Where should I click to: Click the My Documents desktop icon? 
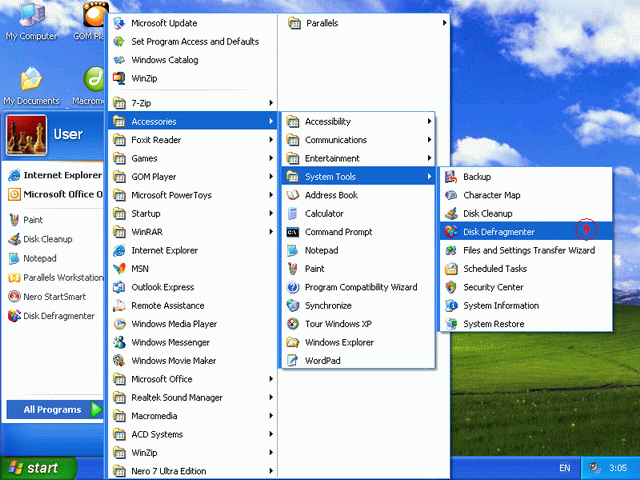click(x=31, y=87)
